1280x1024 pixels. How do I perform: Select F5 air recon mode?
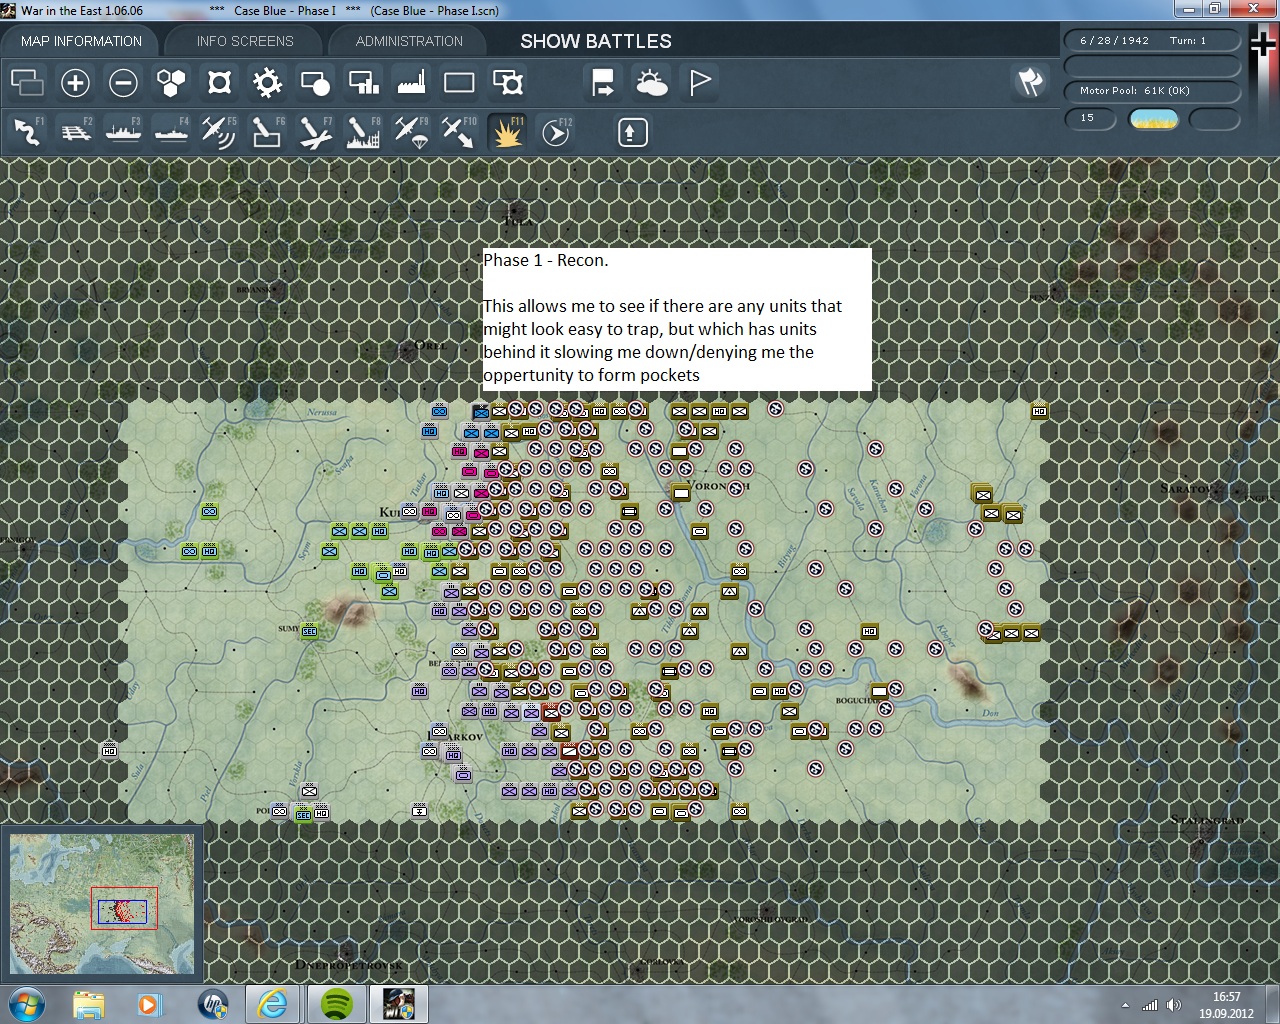(219, 132)
